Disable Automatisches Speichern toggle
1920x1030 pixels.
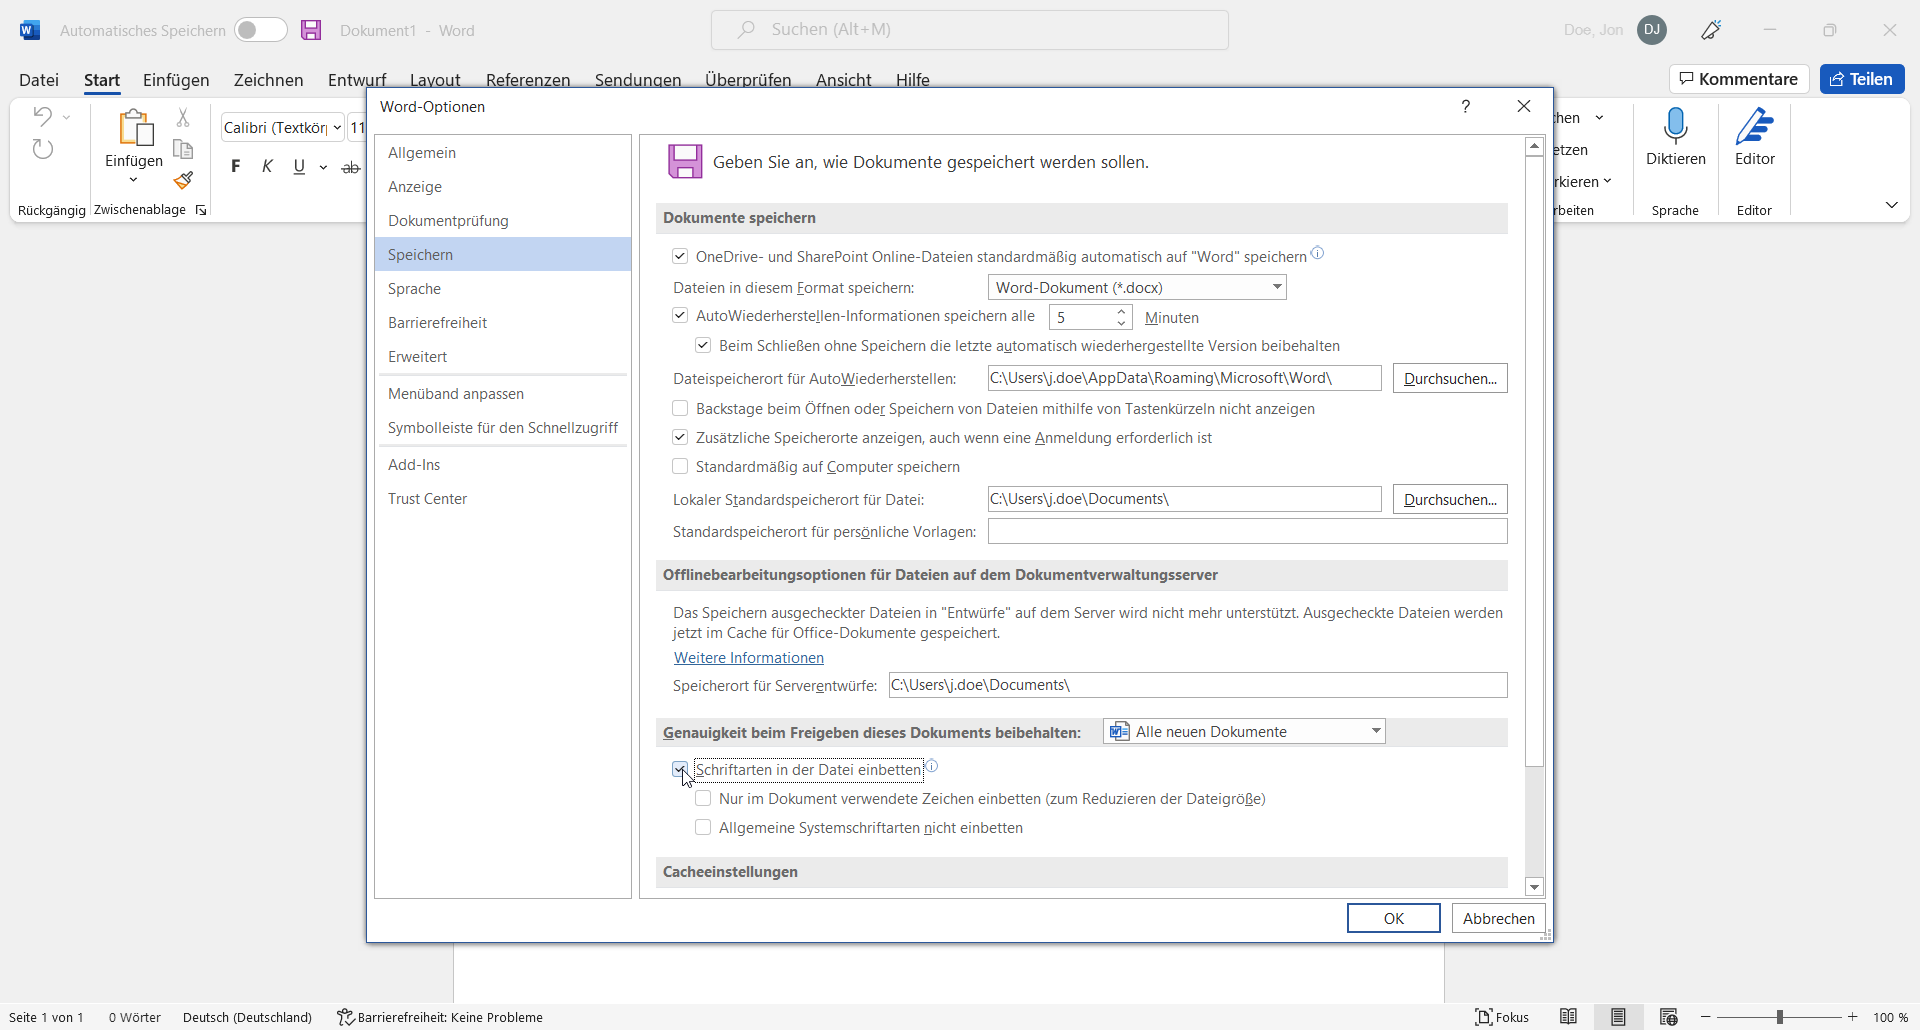pos(259,30)
